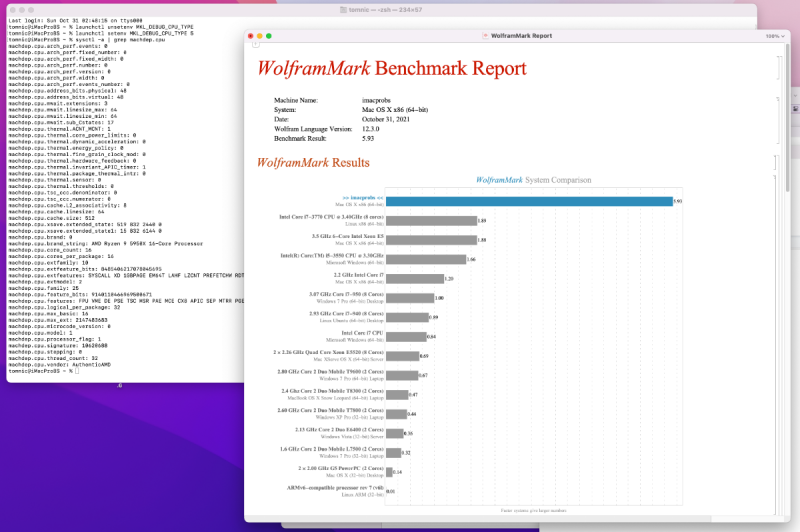Click the gray Intel Core i7-3770 bar
Image resolution: width=800 pixels, height=532 pixels.
(x=432, y=221)
